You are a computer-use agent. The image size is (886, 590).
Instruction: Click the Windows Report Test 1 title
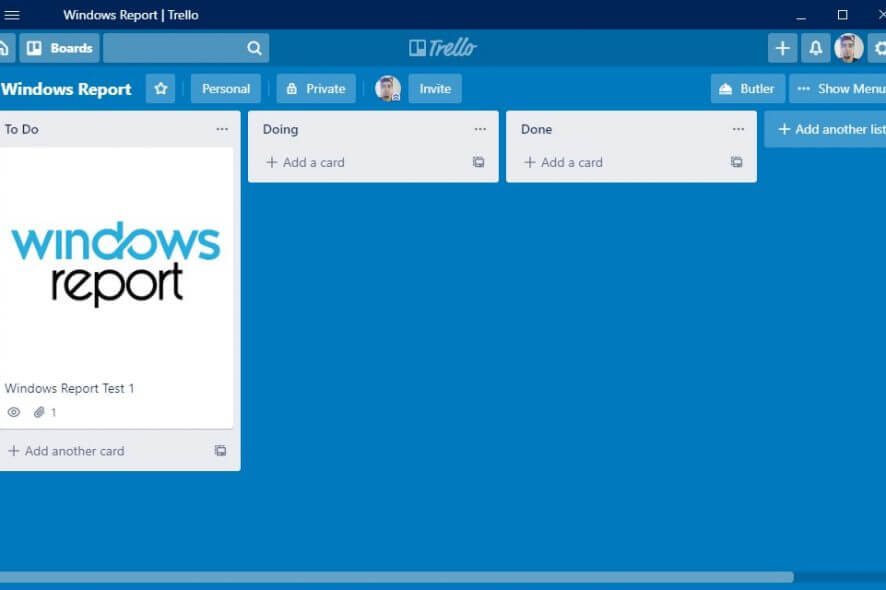(x=70, y=389)
